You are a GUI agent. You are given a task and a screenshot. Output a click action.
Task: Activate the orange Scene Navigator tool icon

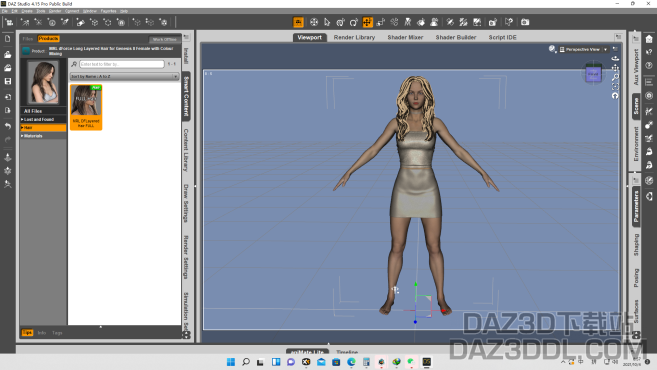tap(298, 22)
